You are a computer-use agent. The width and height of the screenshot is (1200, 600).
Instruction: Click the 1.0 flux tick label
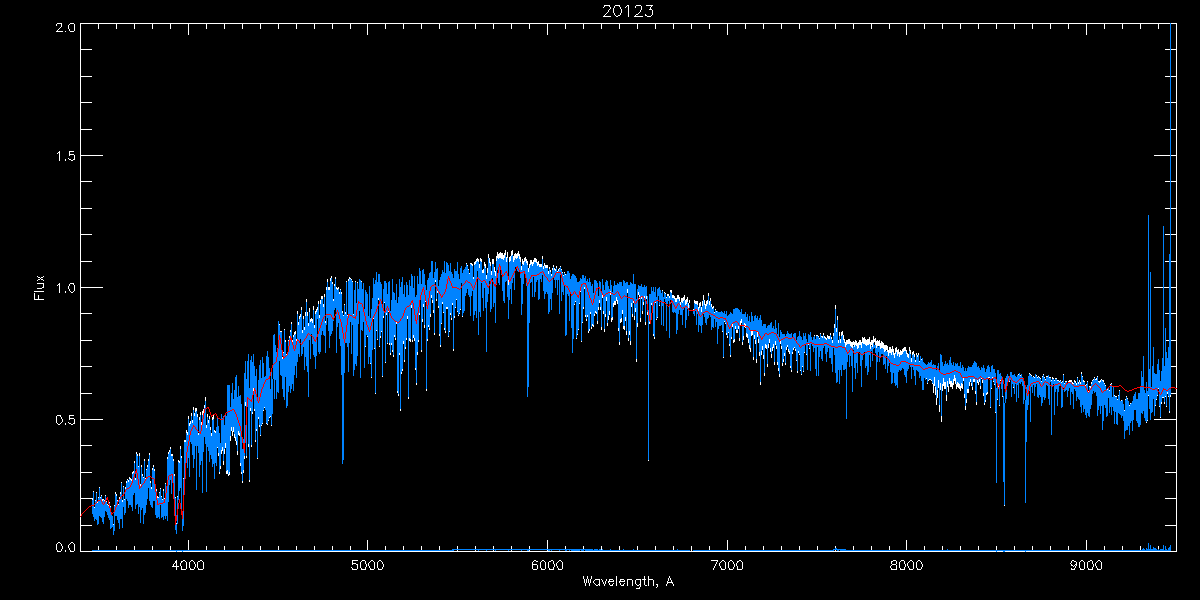65,288
